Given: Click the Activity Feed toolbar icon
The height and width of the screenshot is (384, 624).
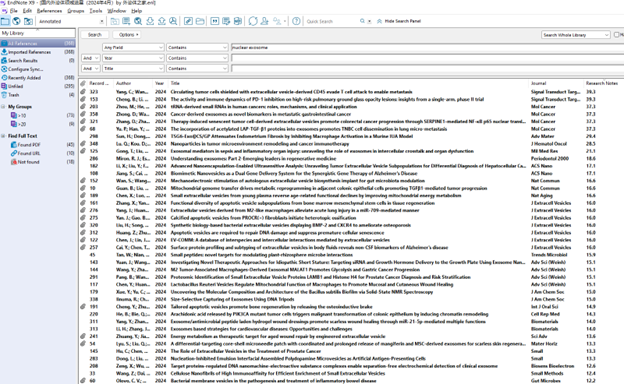Looking at the screenshot, I should pyautogui.click(x=277, y=21).
